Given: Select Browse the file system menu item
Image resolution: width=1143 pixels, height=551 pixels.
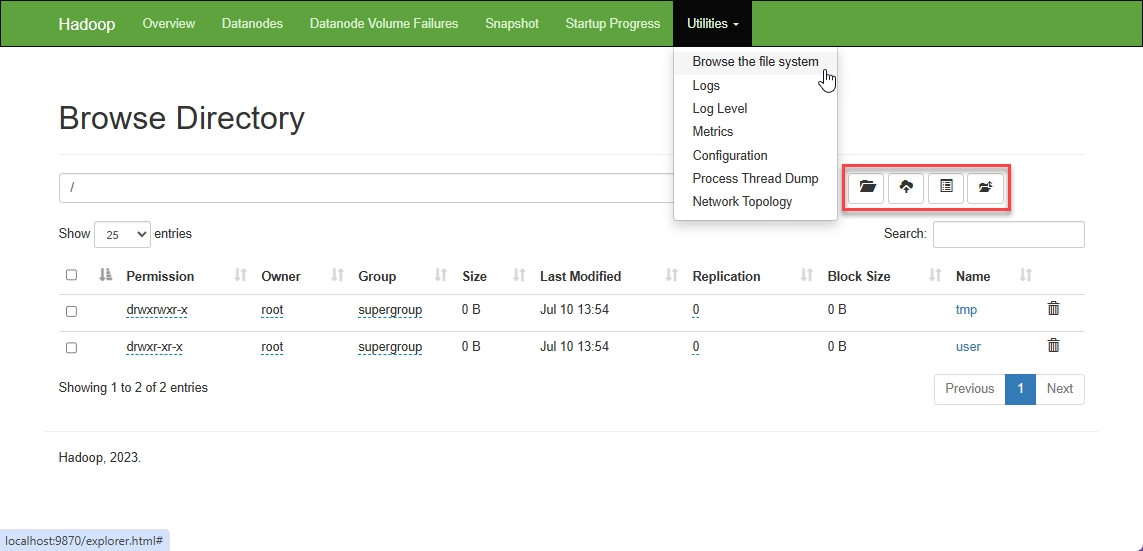Looking at the screenshot, I should pos(755,62).
